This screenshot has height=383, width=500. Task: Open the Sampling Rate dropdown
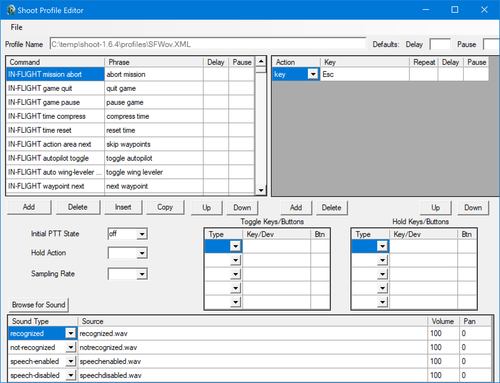(142, 274)
